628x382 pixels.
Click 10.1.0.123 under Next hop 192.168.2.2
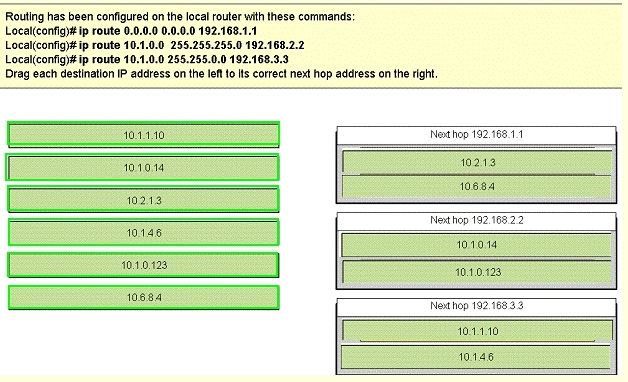click(477, 272)
